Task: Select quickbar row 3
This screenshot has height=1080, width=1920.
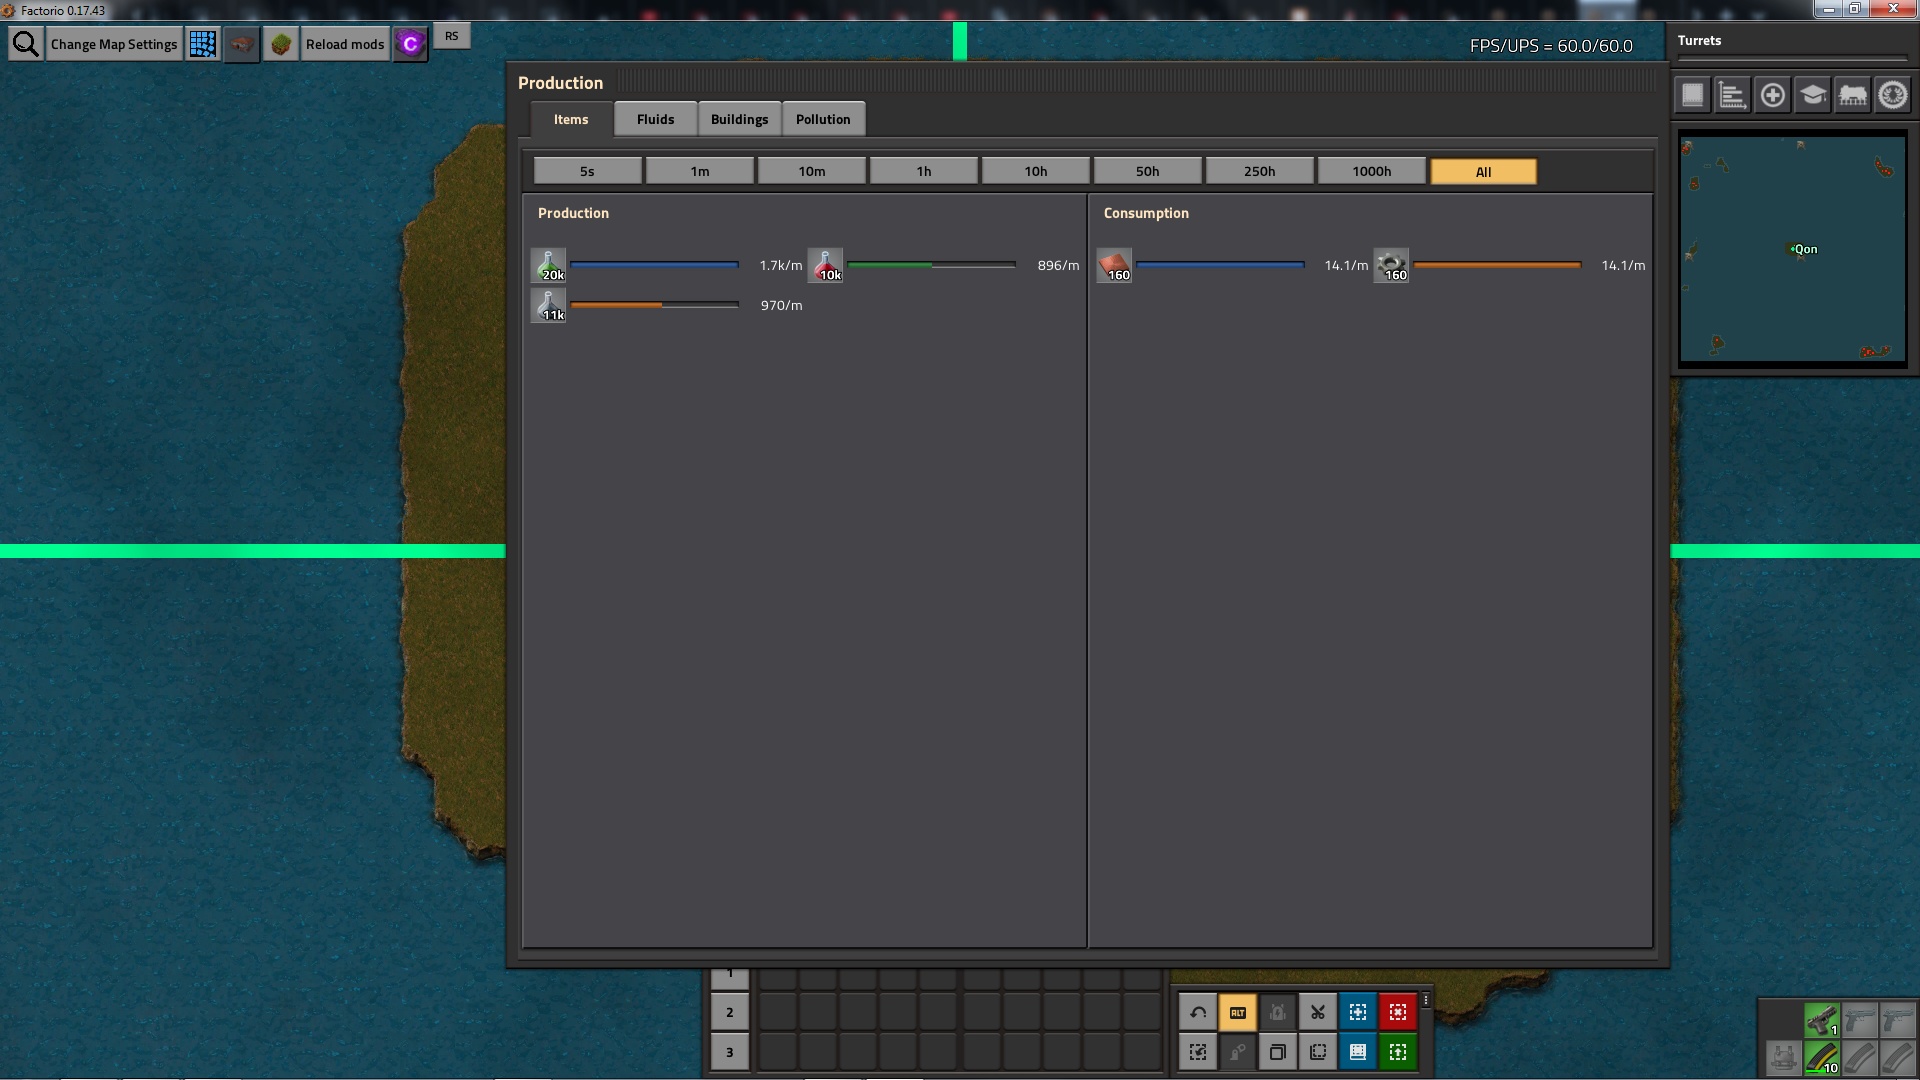Action: (730, 1052)
